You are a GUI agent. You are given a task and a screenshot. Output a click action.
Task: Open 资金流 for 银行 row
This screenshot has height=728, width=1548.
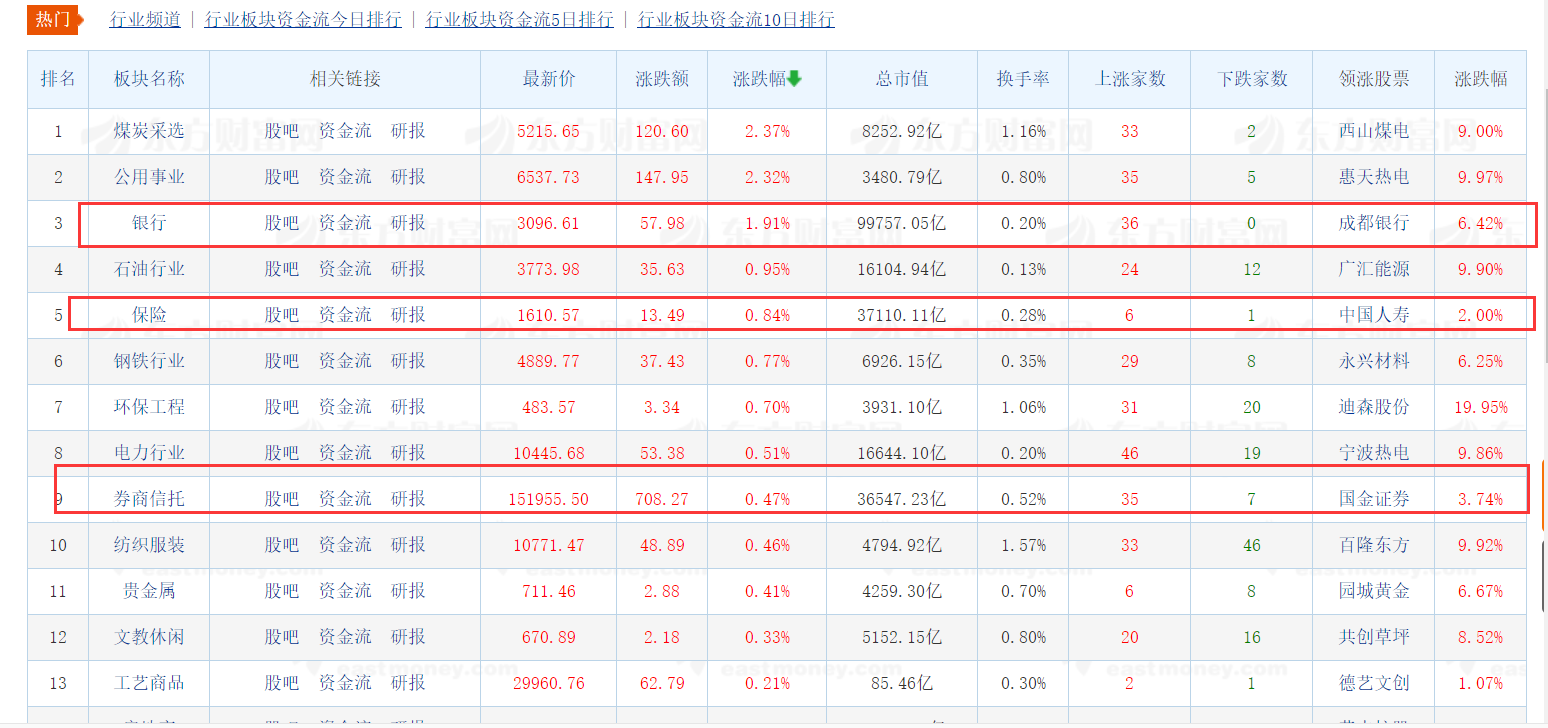(345, 223)
